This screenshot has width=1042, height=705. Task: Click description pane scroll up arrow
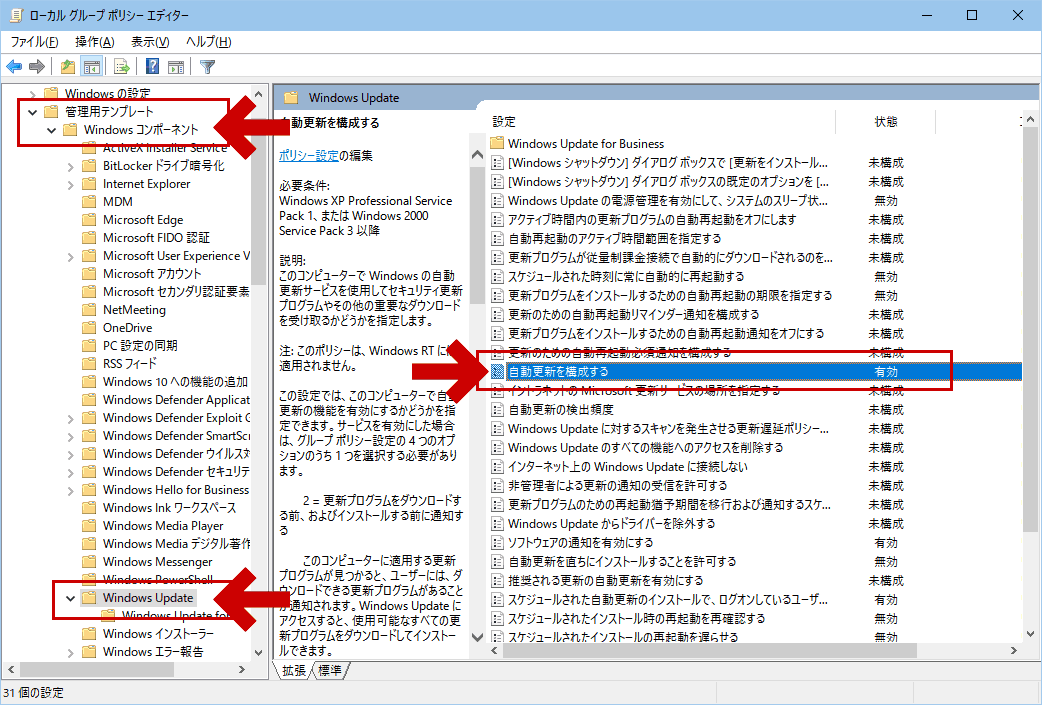pos(477,155)
